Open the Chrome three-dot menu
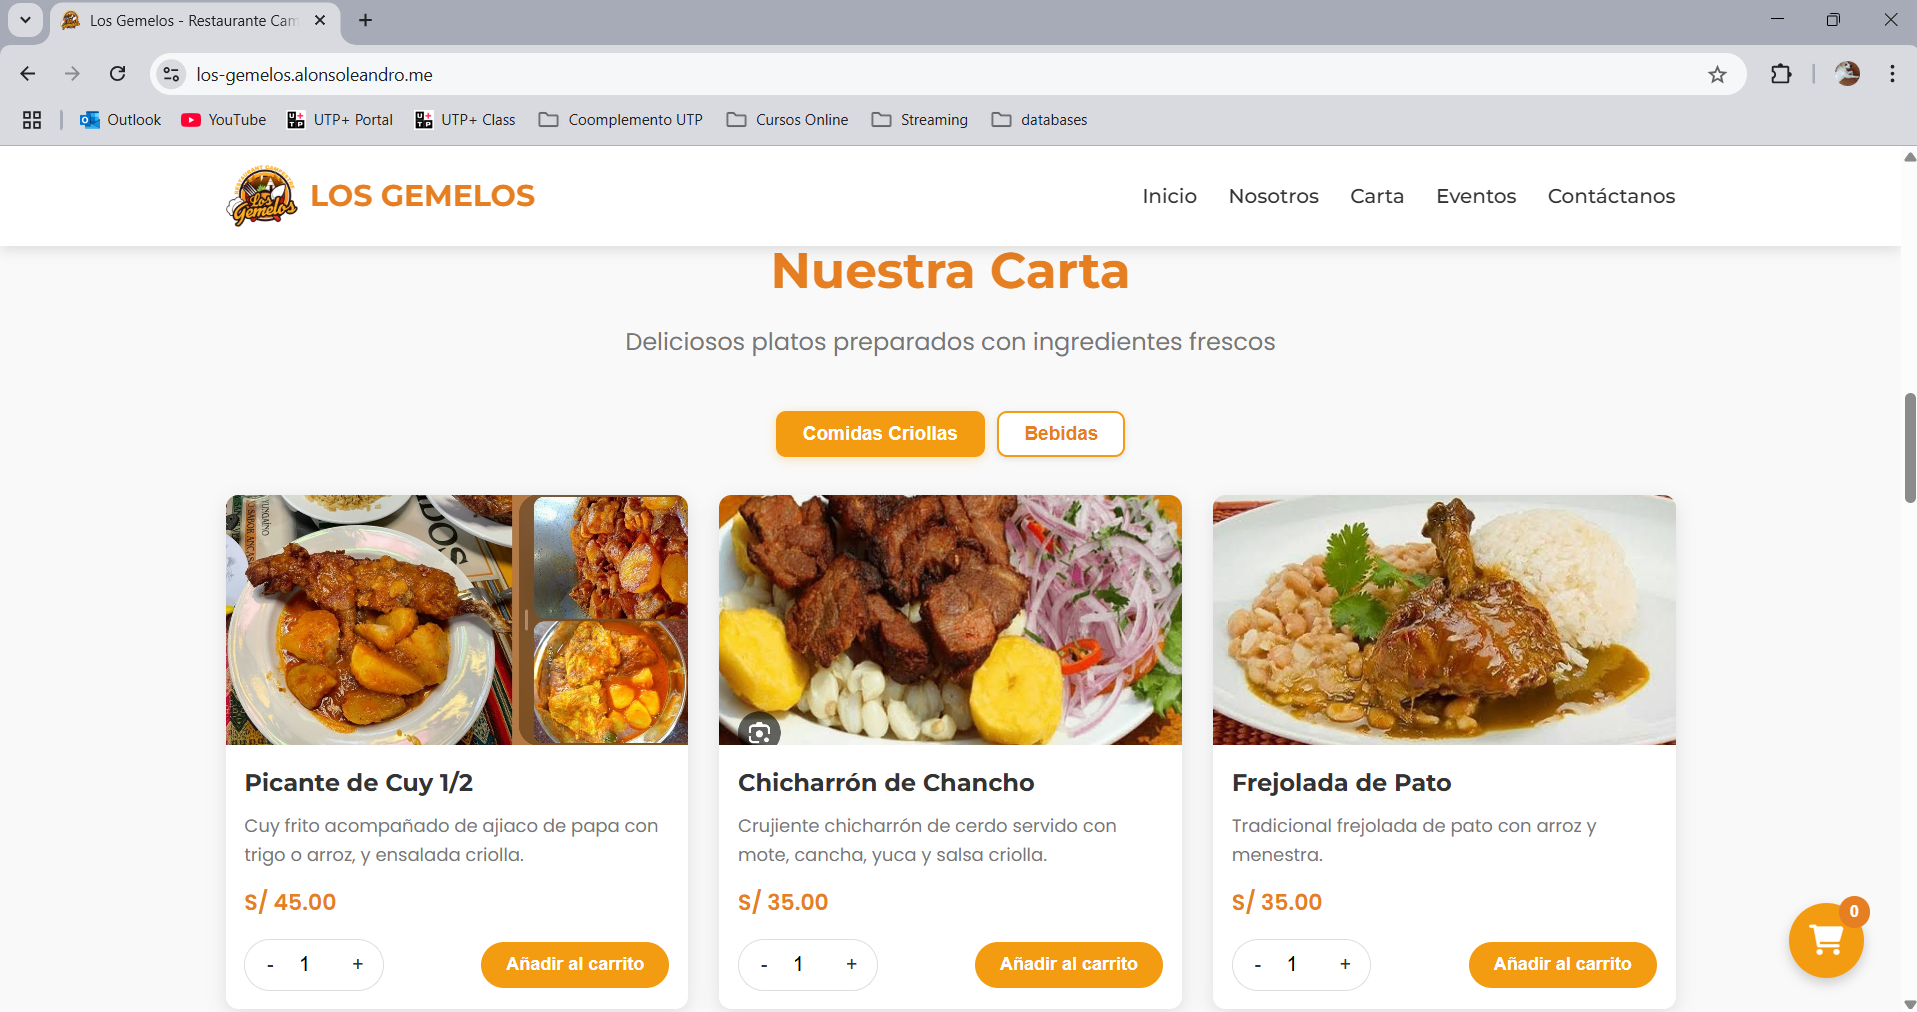Image resolution: width=1917 pixels, height=1012 pixels. pyautogui.click(x=1892, y=75)
